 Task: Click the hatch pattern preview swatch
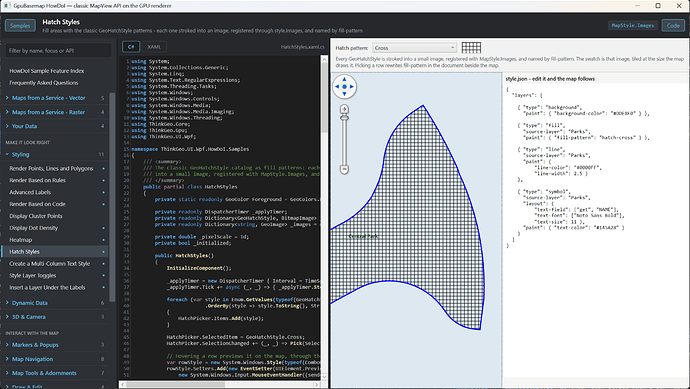pos(471,48)
